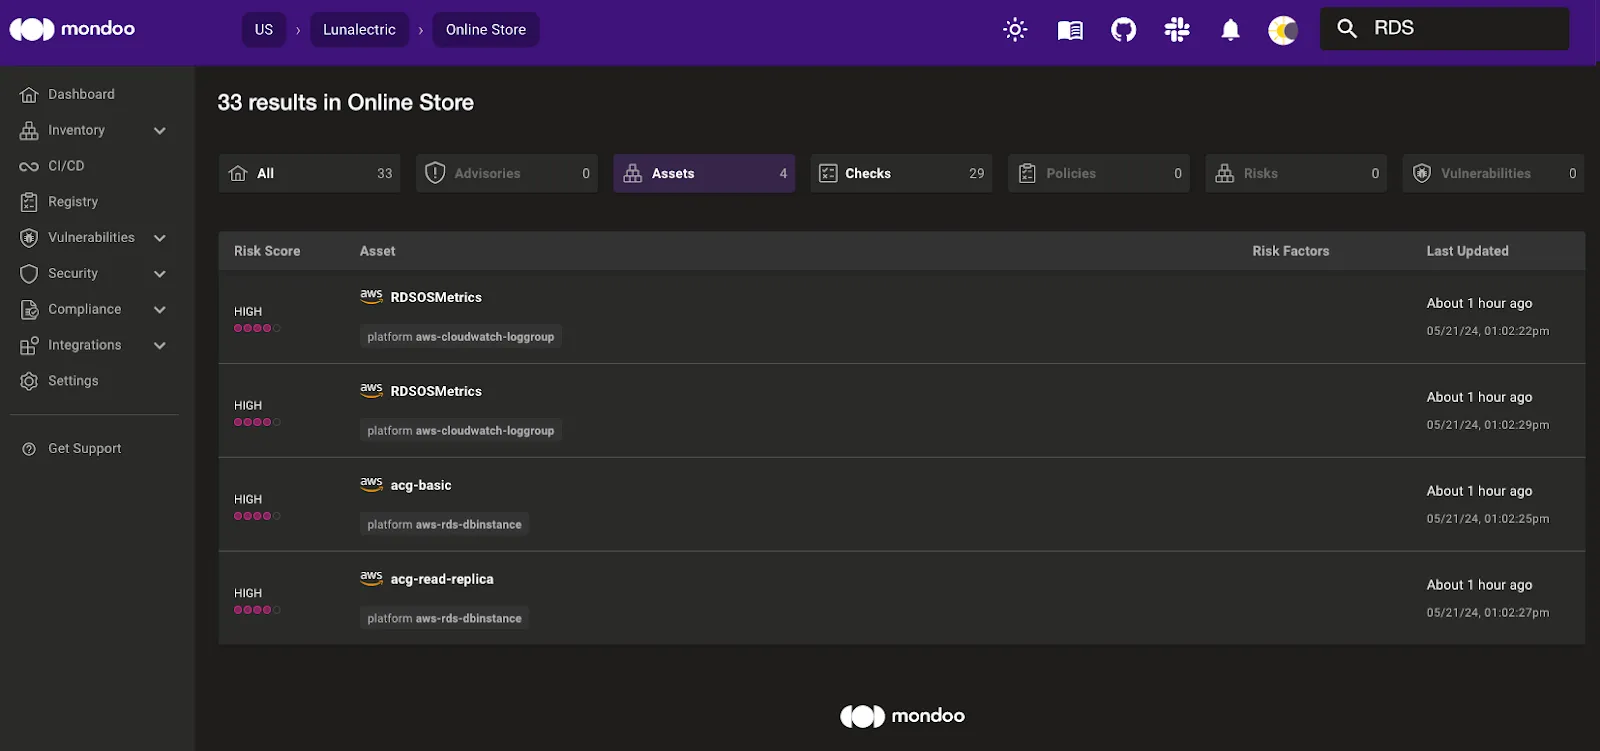The width and height of the screenshot is (1600, 751).
Task: Click acg-read-replica platform aws-rds-dbinstance tag
Action: point(444,618)
